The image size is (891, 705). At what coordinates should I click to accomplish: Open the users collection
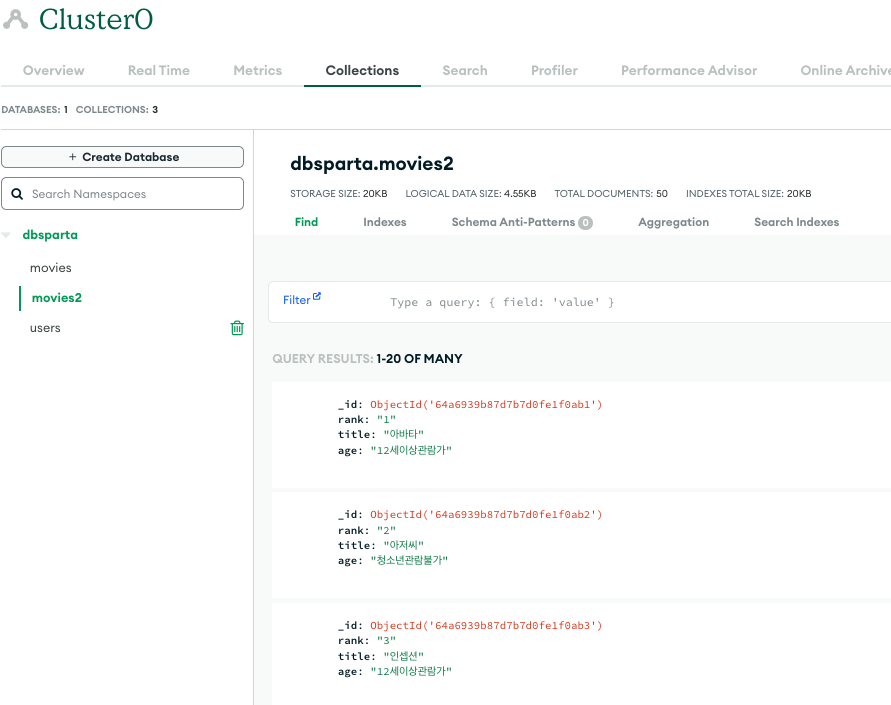tap(45, 328)
